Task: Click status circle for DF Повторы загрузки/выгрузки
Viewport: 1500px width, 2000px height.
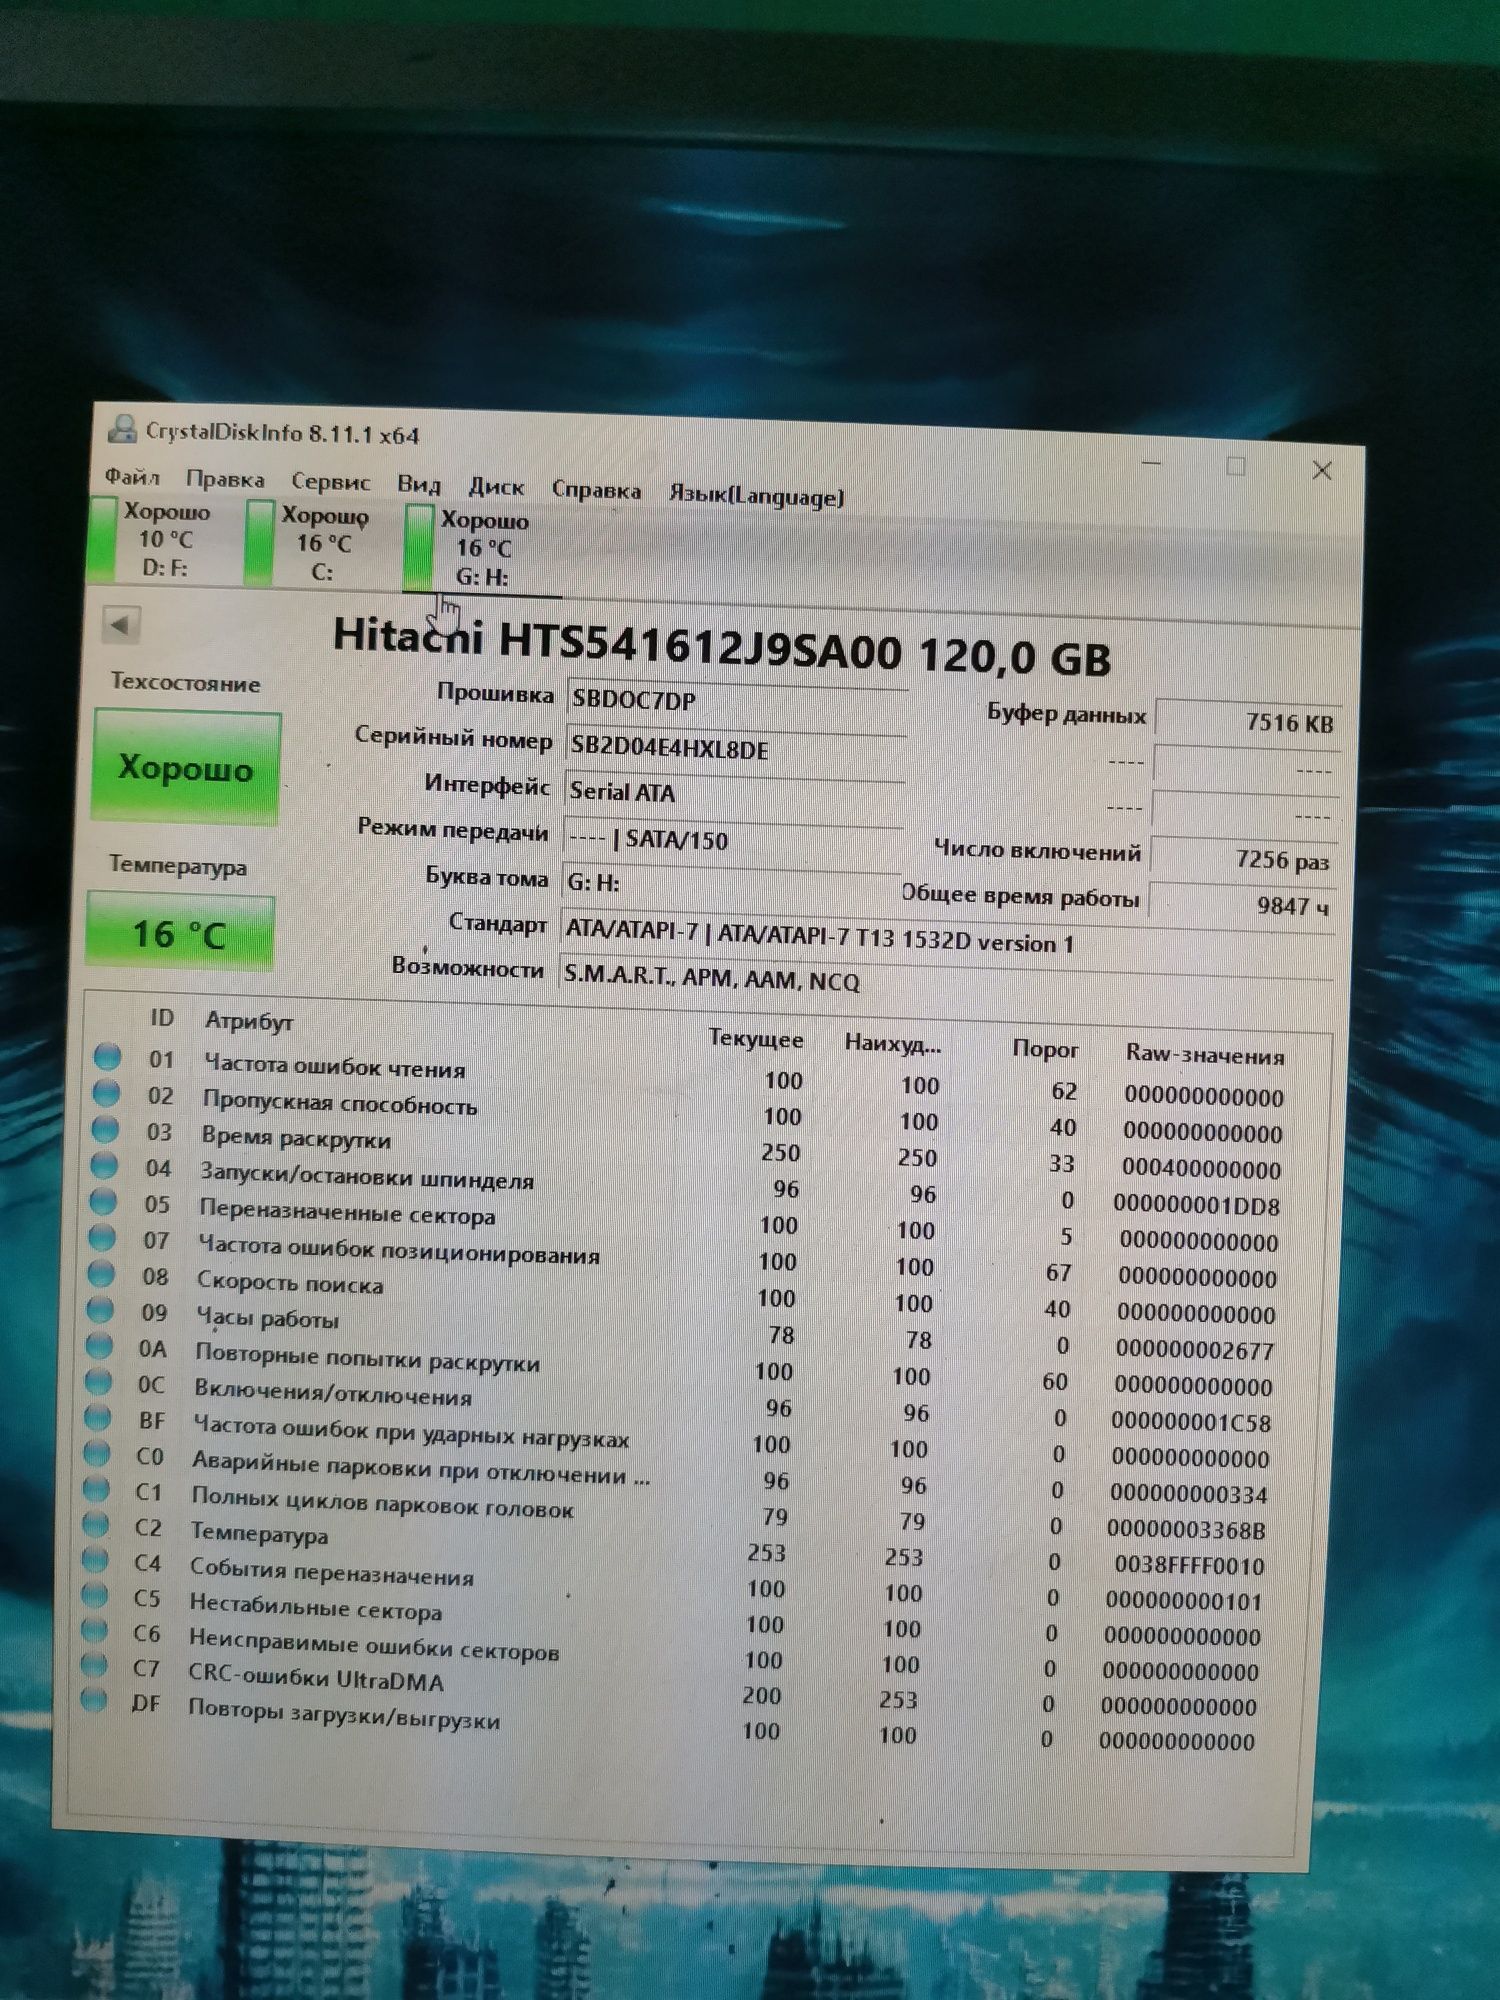Action: pyautogui.click(x=94, y=1699)
